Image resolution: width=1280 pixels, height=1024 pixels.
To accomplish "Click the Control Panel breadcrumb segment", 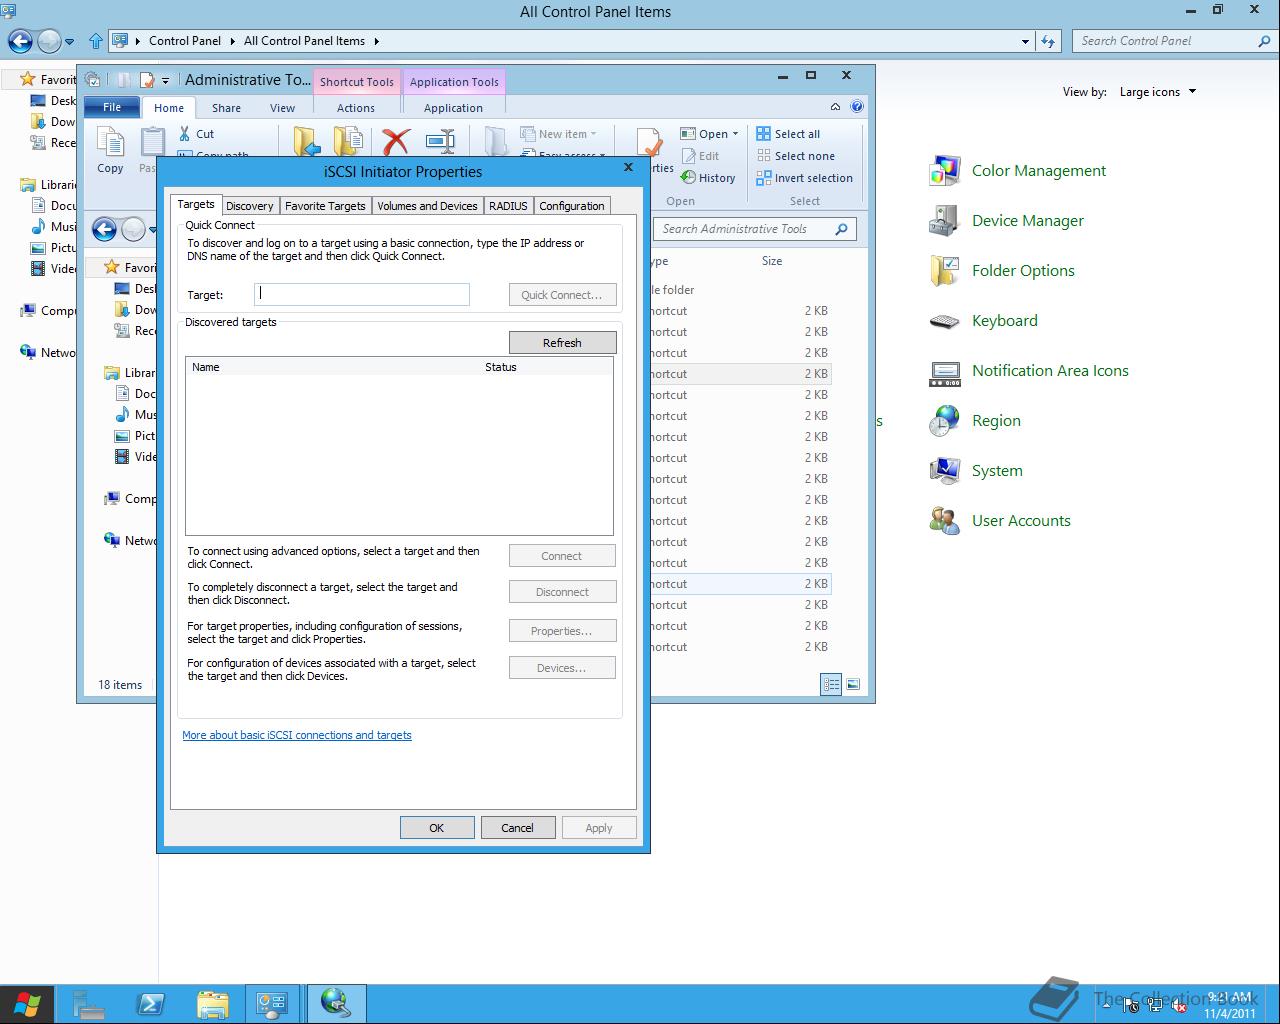I will (185, 41).
